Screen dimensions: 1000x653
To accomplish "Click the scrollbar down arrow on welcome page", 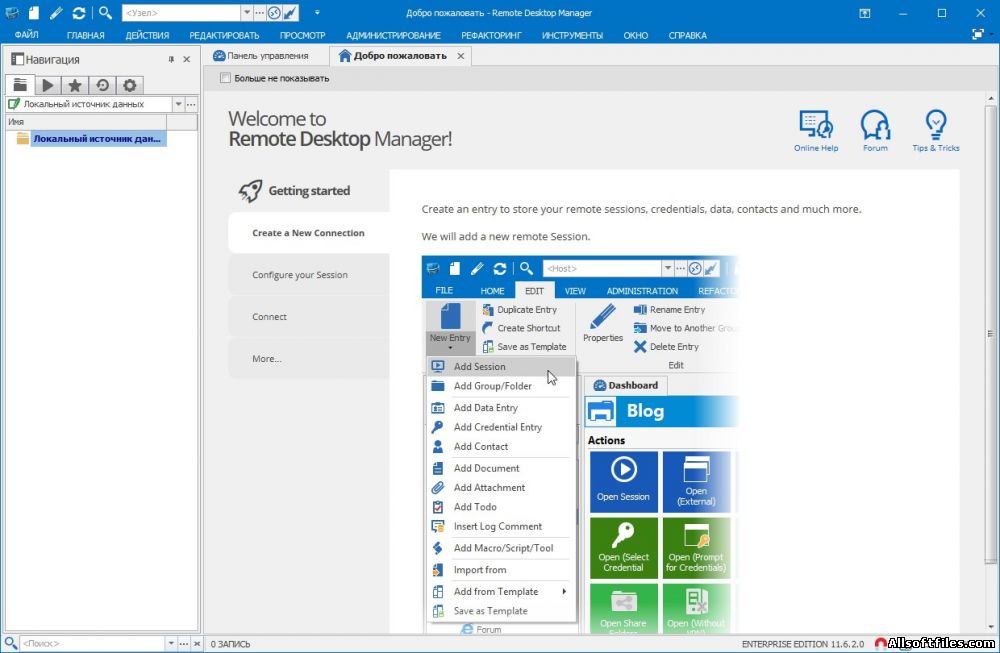I will point(990,627).
